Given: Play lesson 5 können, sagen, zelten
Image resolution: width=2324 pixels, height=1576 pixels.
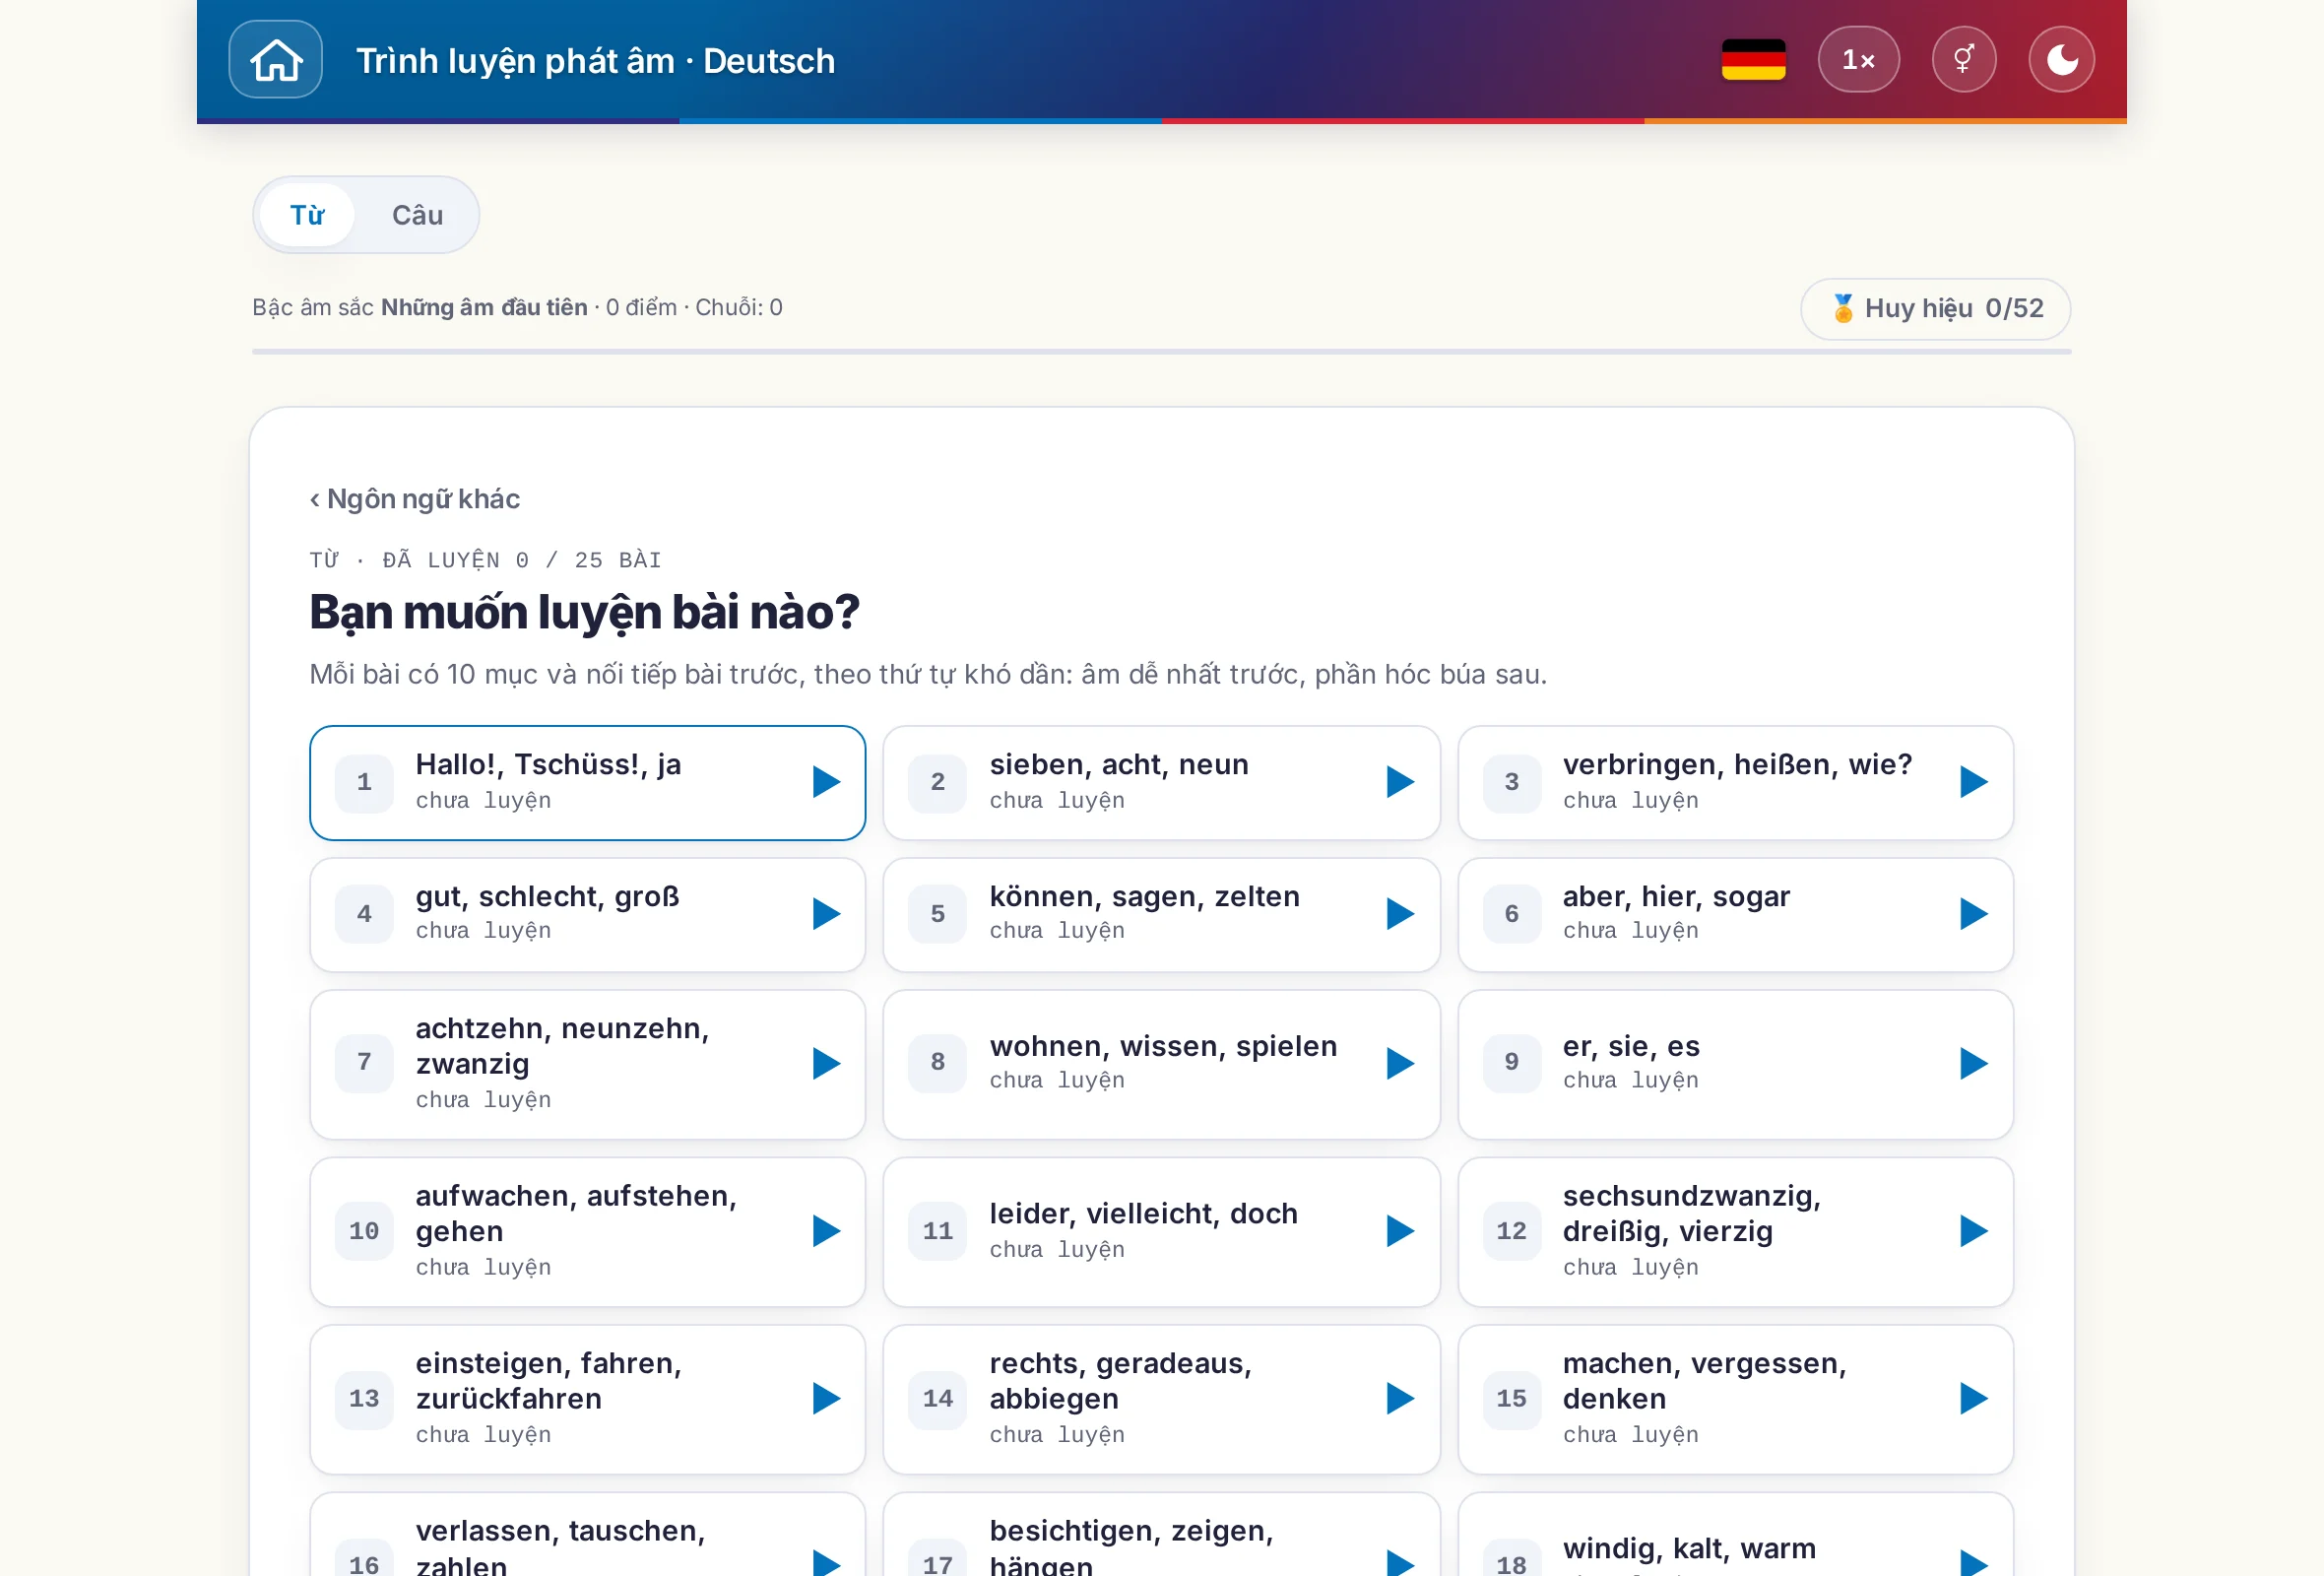Looking at the screenshot, I should click(1400, 914).
